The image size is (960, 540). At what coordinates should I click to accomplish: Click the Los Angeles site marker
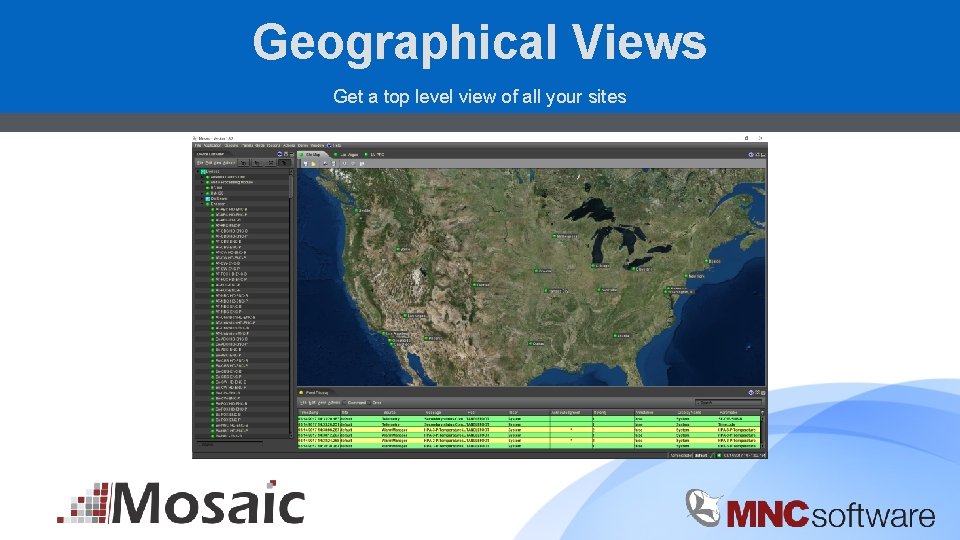coord(383,333)
